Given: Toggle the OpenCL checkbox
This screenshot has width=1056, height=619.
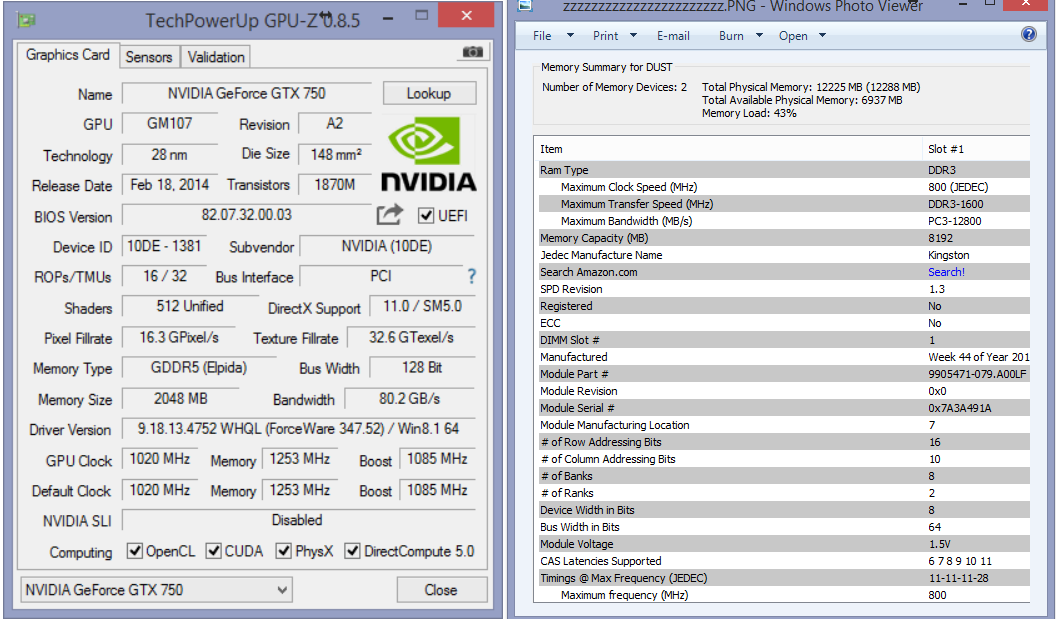Looking at the screenshot, I should 135,551.
